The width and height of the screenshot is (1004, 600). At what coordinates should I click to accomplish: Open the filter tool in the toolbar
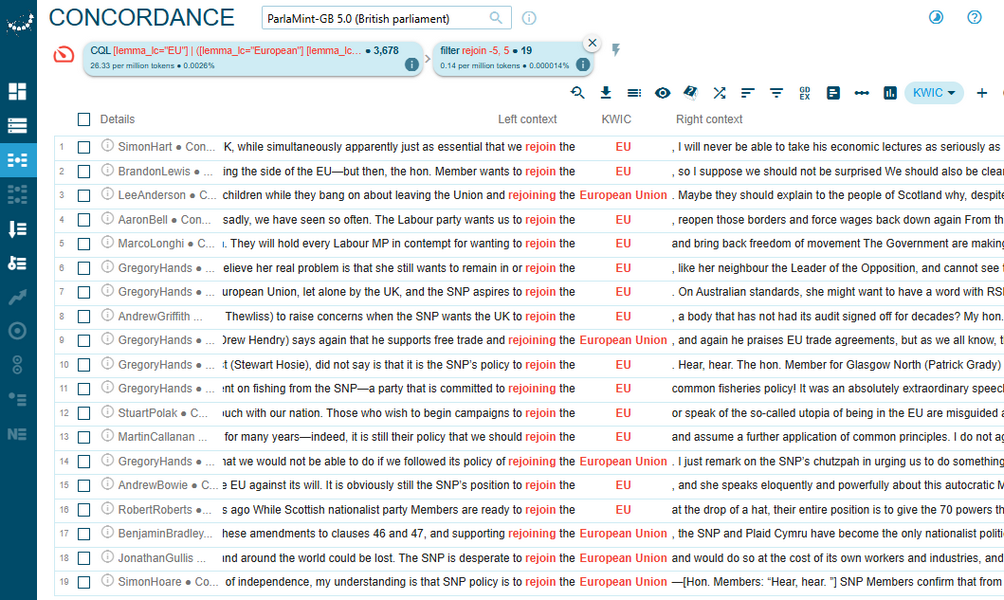(x=775, y=92)
